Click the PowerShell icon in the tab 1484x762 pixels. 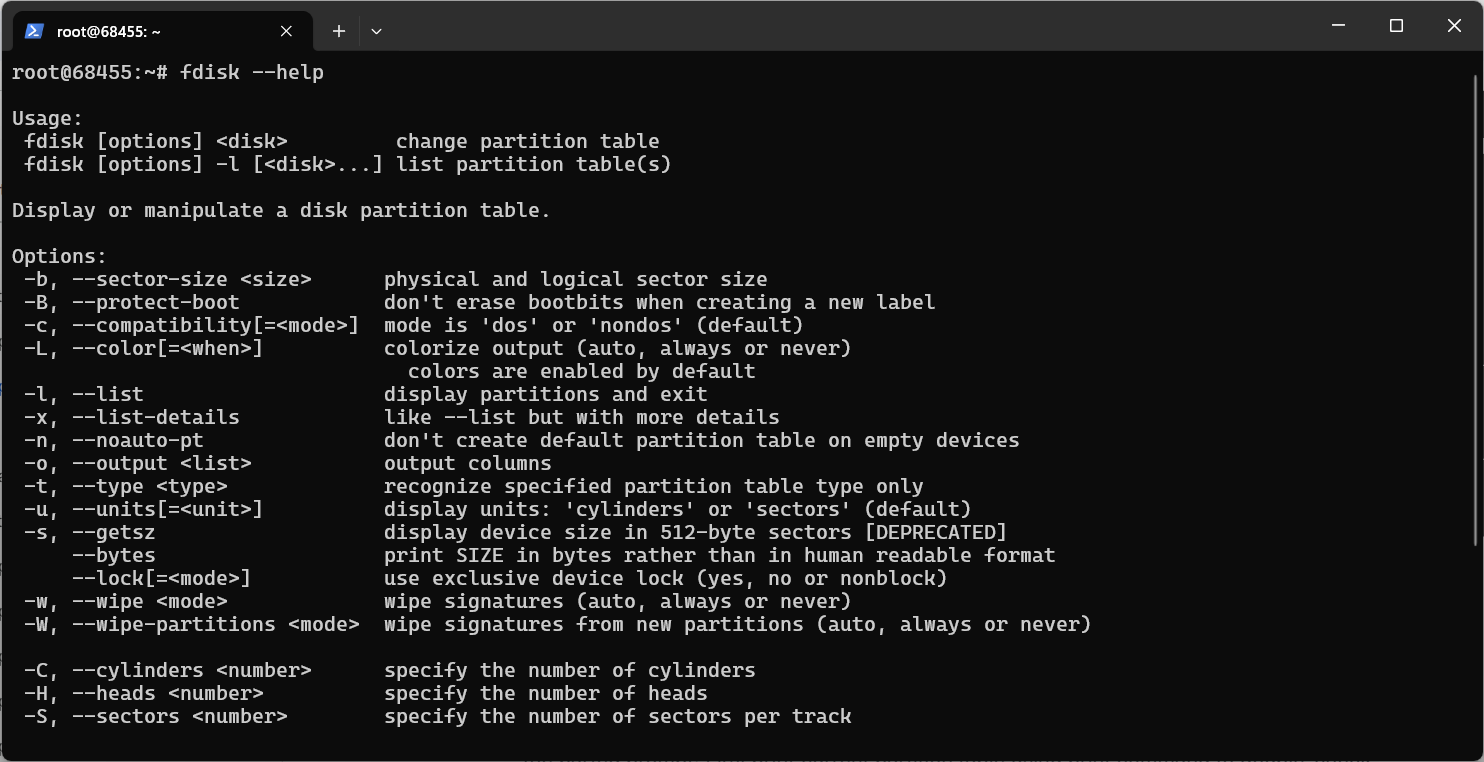coord(34,31)
